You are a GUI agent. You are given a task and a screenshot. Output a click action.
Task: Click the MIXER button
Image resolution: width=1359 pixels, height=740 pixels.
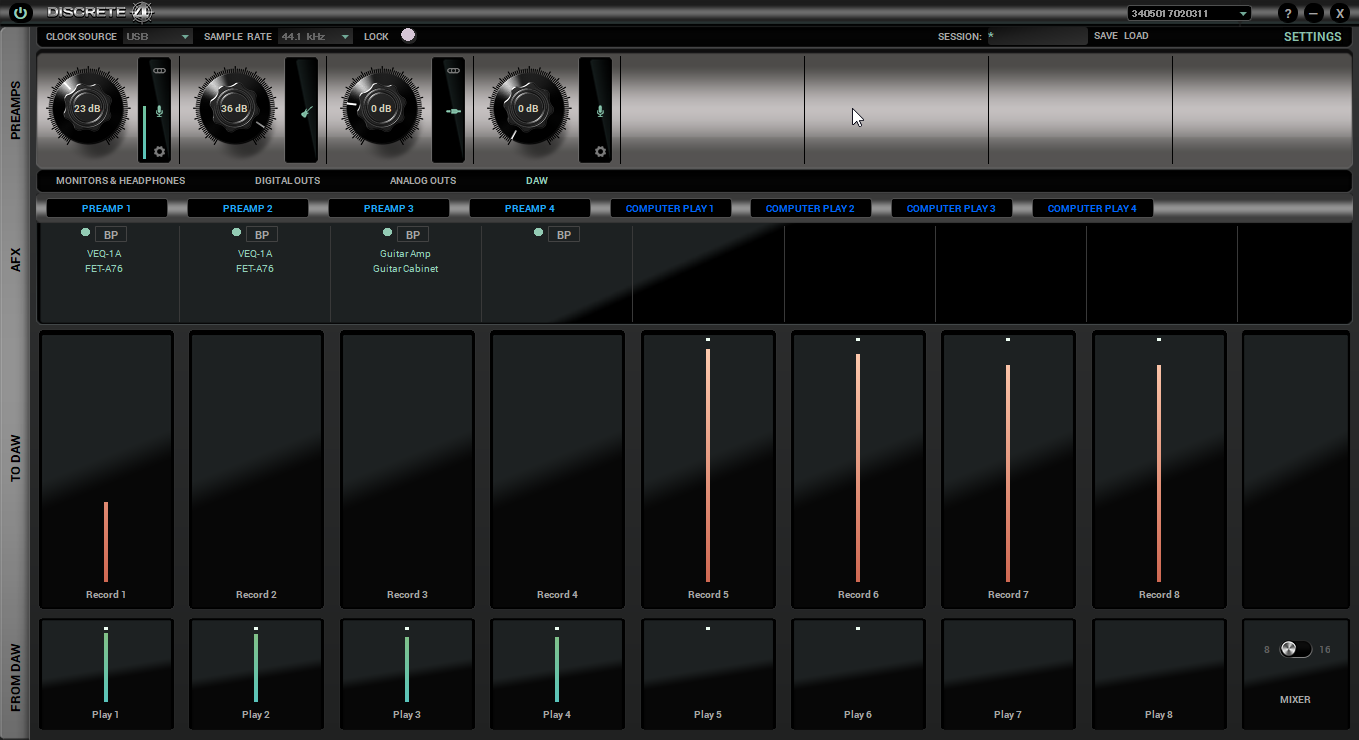pyautogui.click(x=1295, y=700)
